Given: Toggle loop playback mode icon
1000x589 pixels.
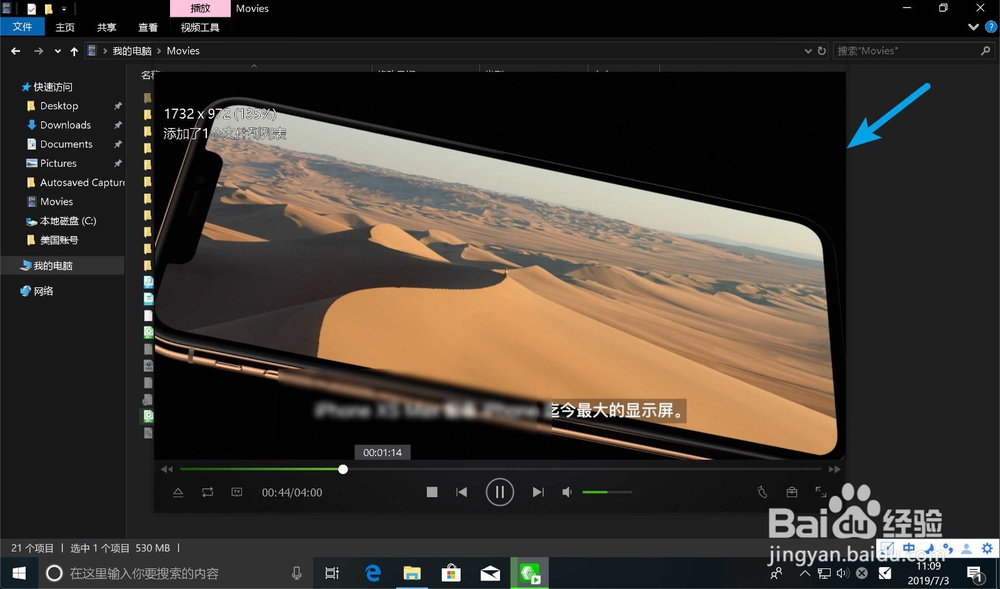Looking at the screenshot, I should [x=207, y=492].
